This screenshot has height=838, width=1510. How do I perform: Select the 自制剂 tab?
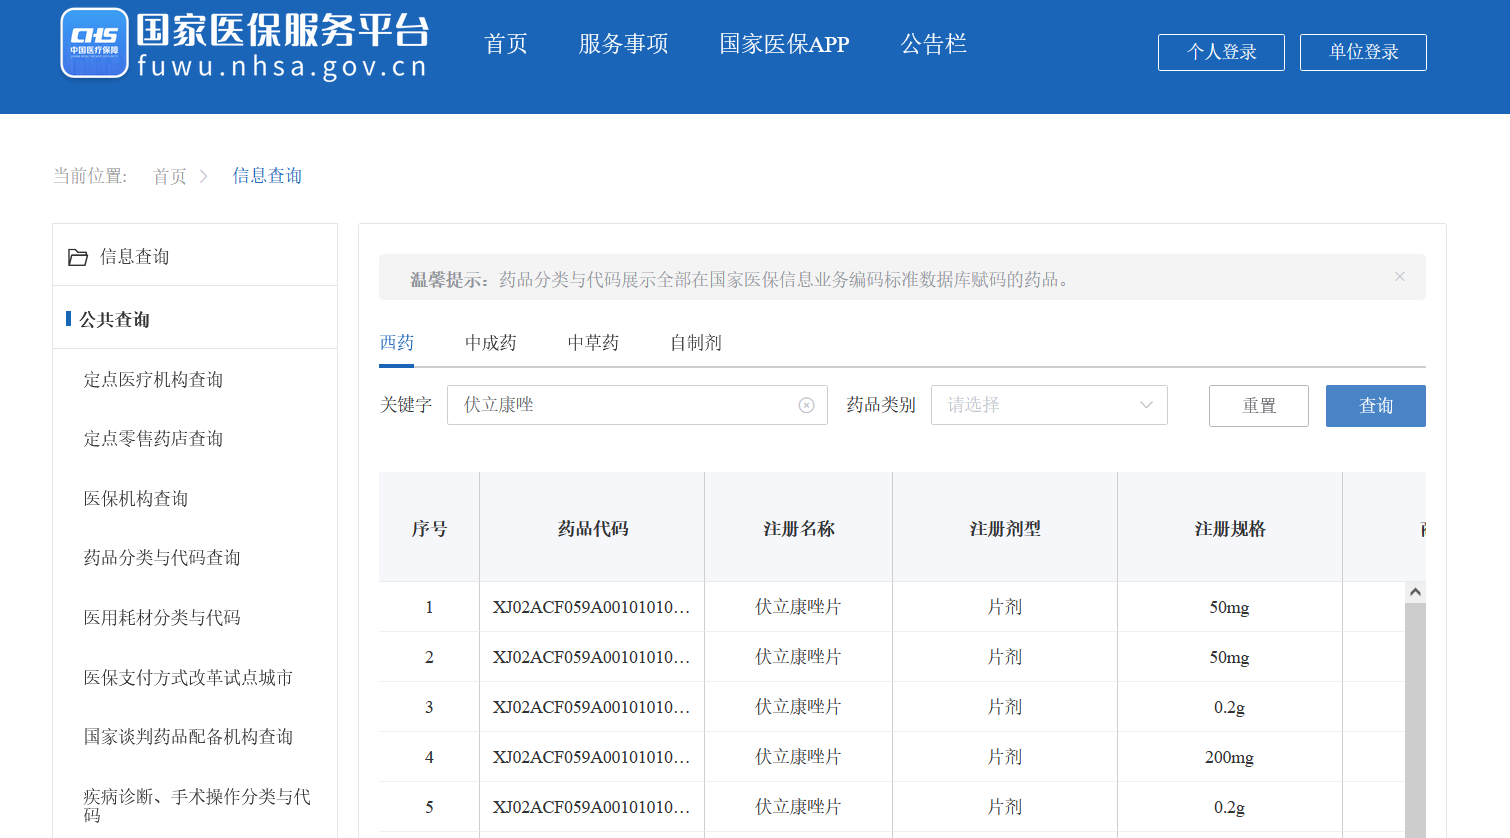[695, 343]
